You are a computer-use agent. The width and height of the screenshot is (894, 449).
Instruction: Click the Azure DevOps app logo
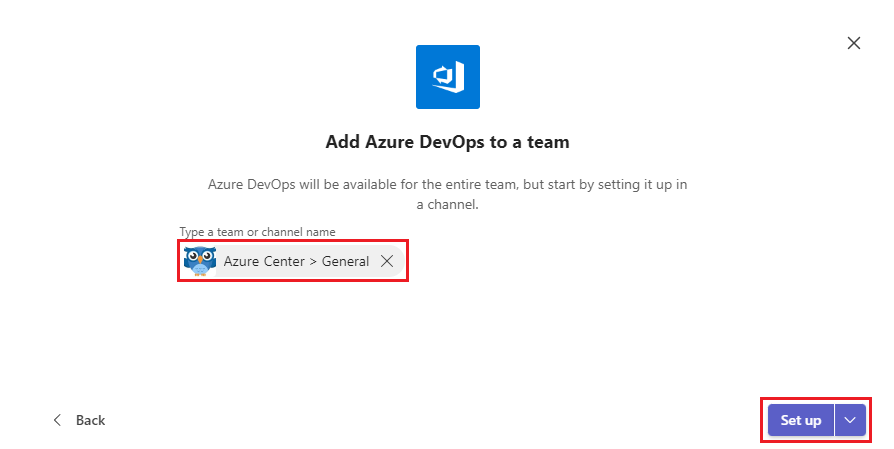tap(448, 77)
